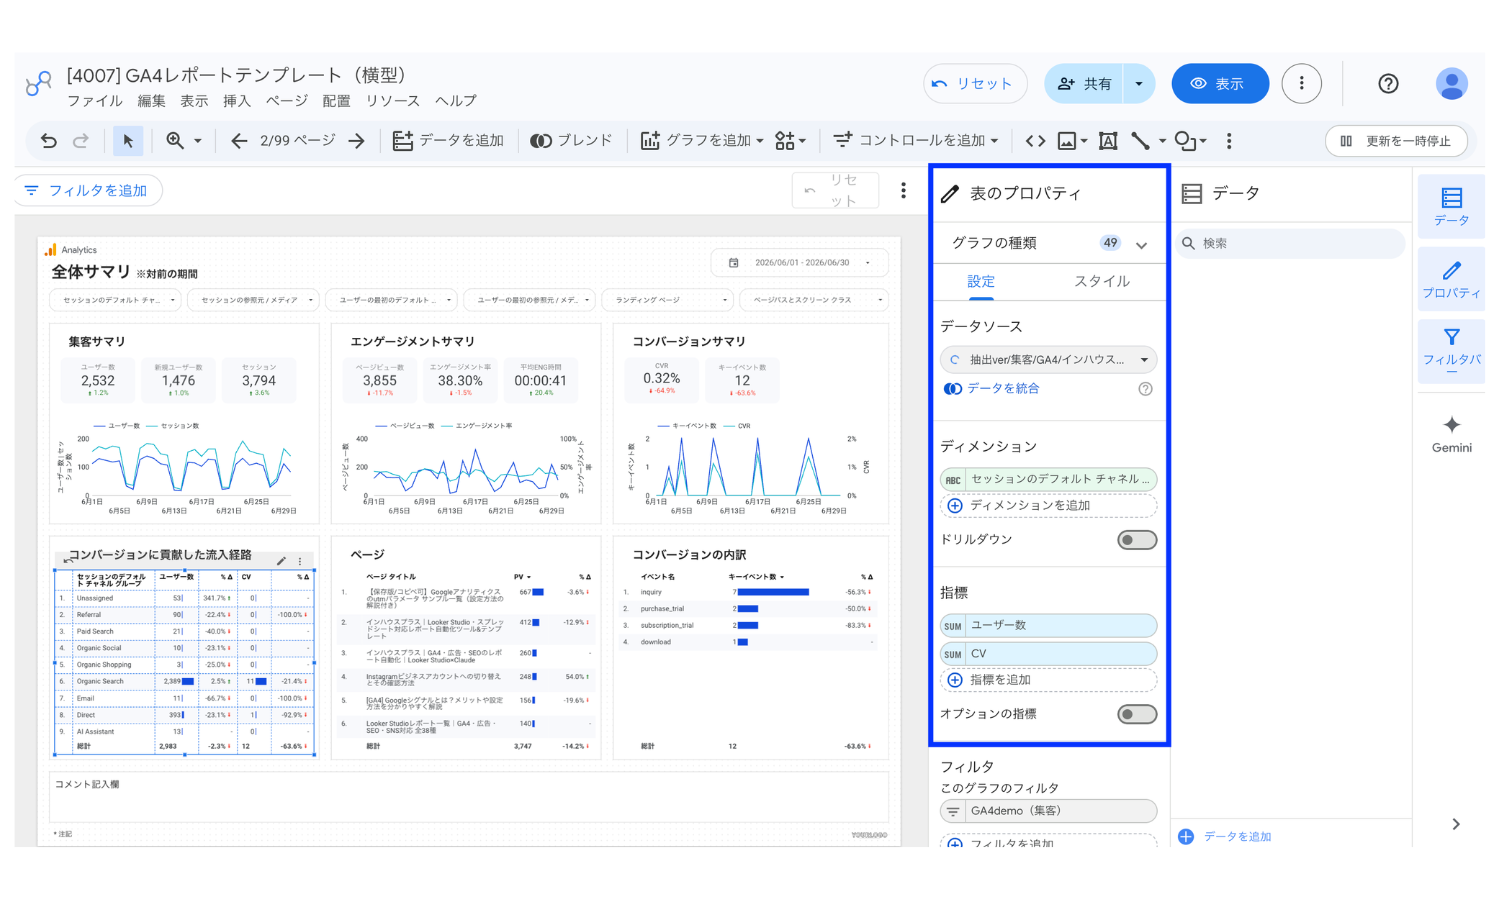Click the データを追加 toolbar button
The image size is (1500, 900).
tap(448, 141)
